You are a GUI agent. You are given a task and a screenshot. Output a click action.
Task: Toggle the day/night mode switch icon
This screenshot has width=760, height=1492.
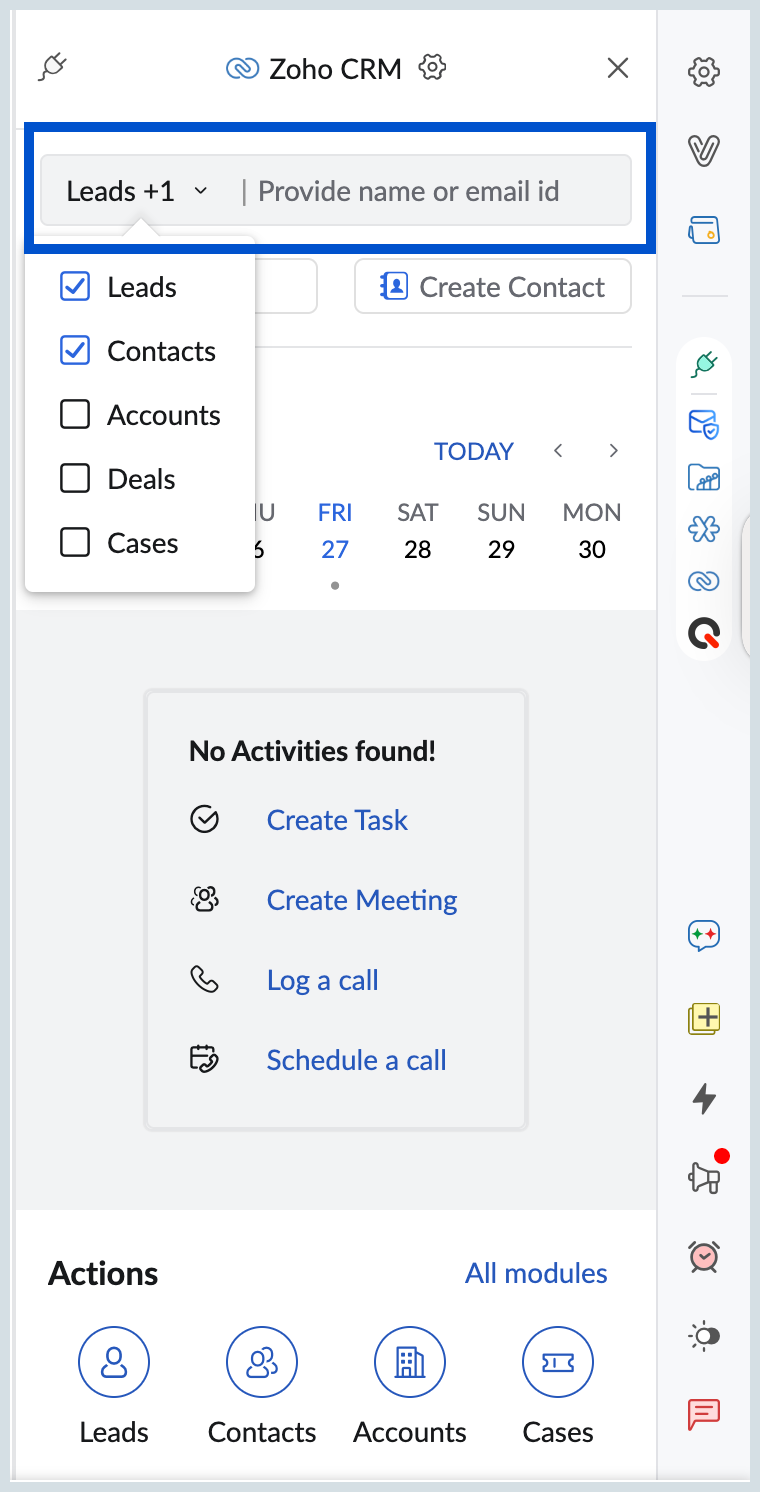[x=705, y=1336]
